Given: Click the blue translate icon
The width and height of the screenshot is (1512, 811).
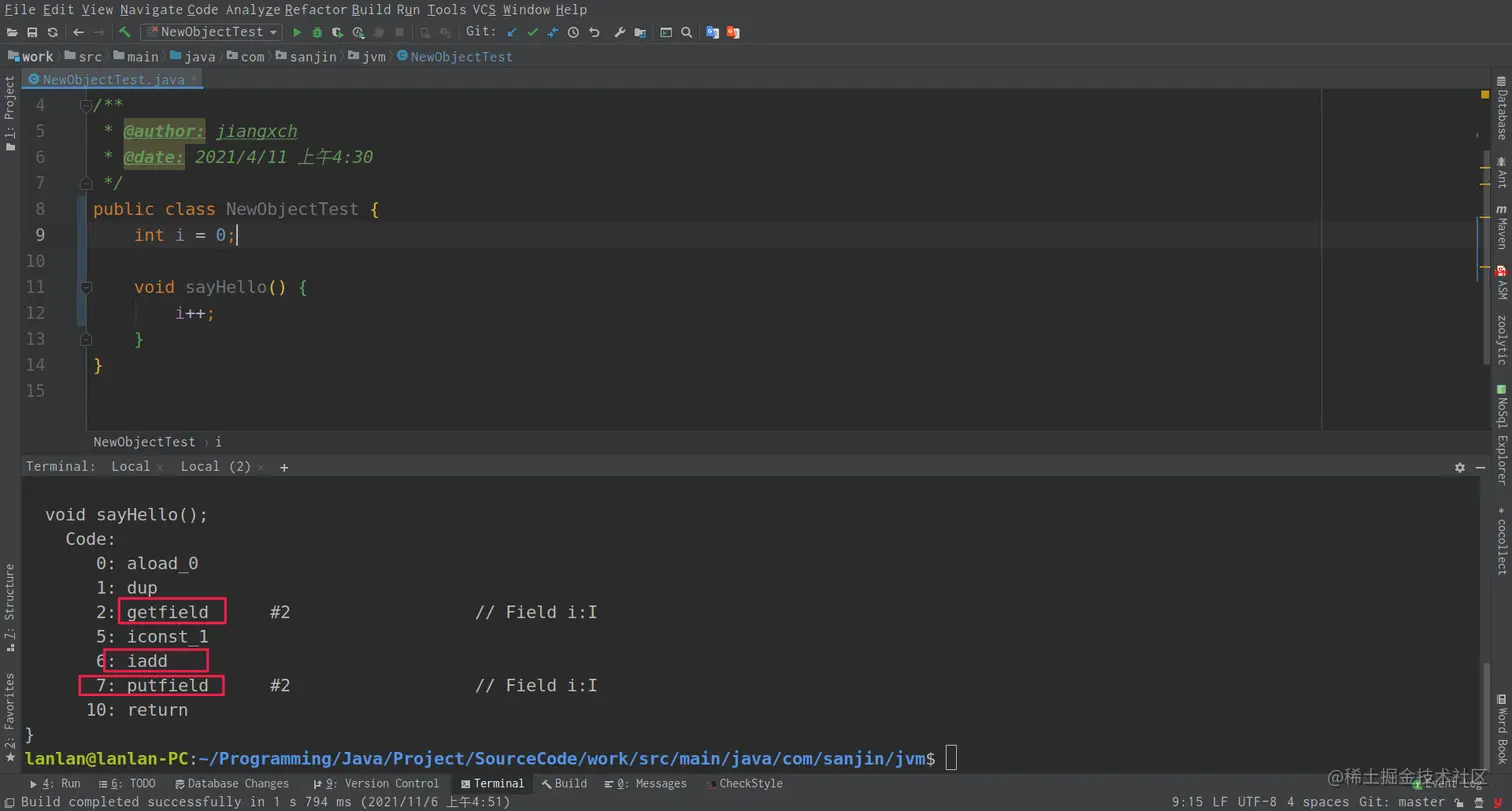Looking at the screenshot, I should [x=712, y=32].
